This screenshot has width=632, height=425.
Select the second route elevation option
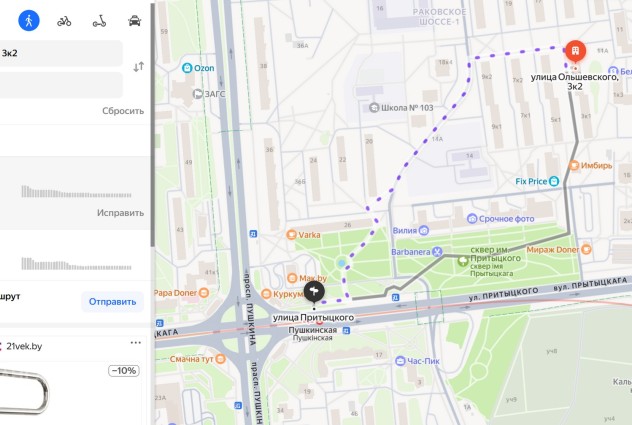pos(75,256)
